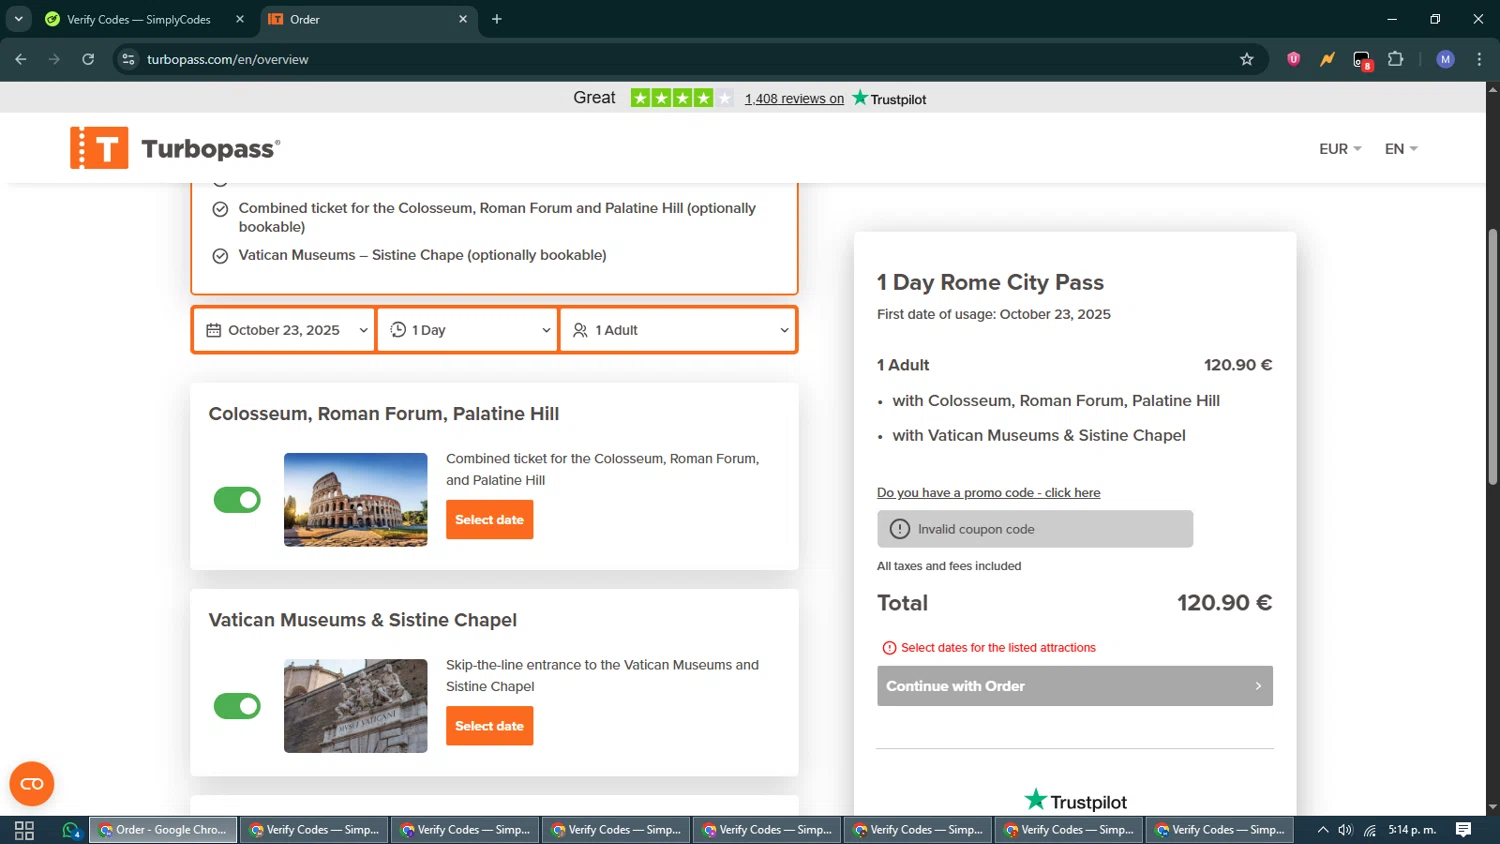This screenshot has width=1500, height=844.
Task: Click the taskbar clock showing 5:14 p. m.
Action: 1412,830
